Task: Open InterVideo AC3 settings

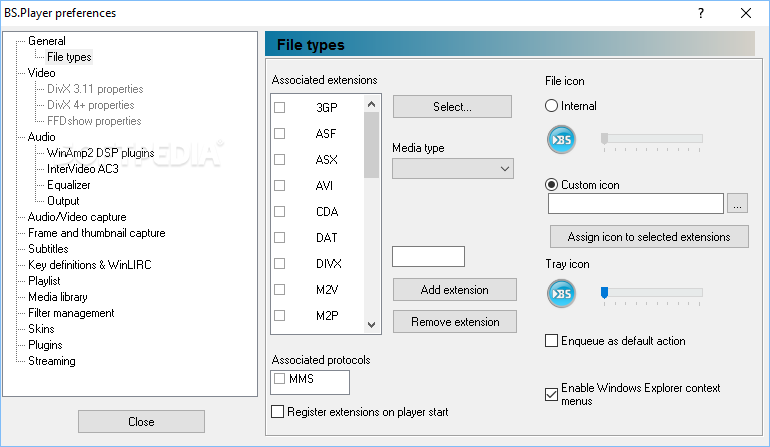Action: click(x=83, y=169)
